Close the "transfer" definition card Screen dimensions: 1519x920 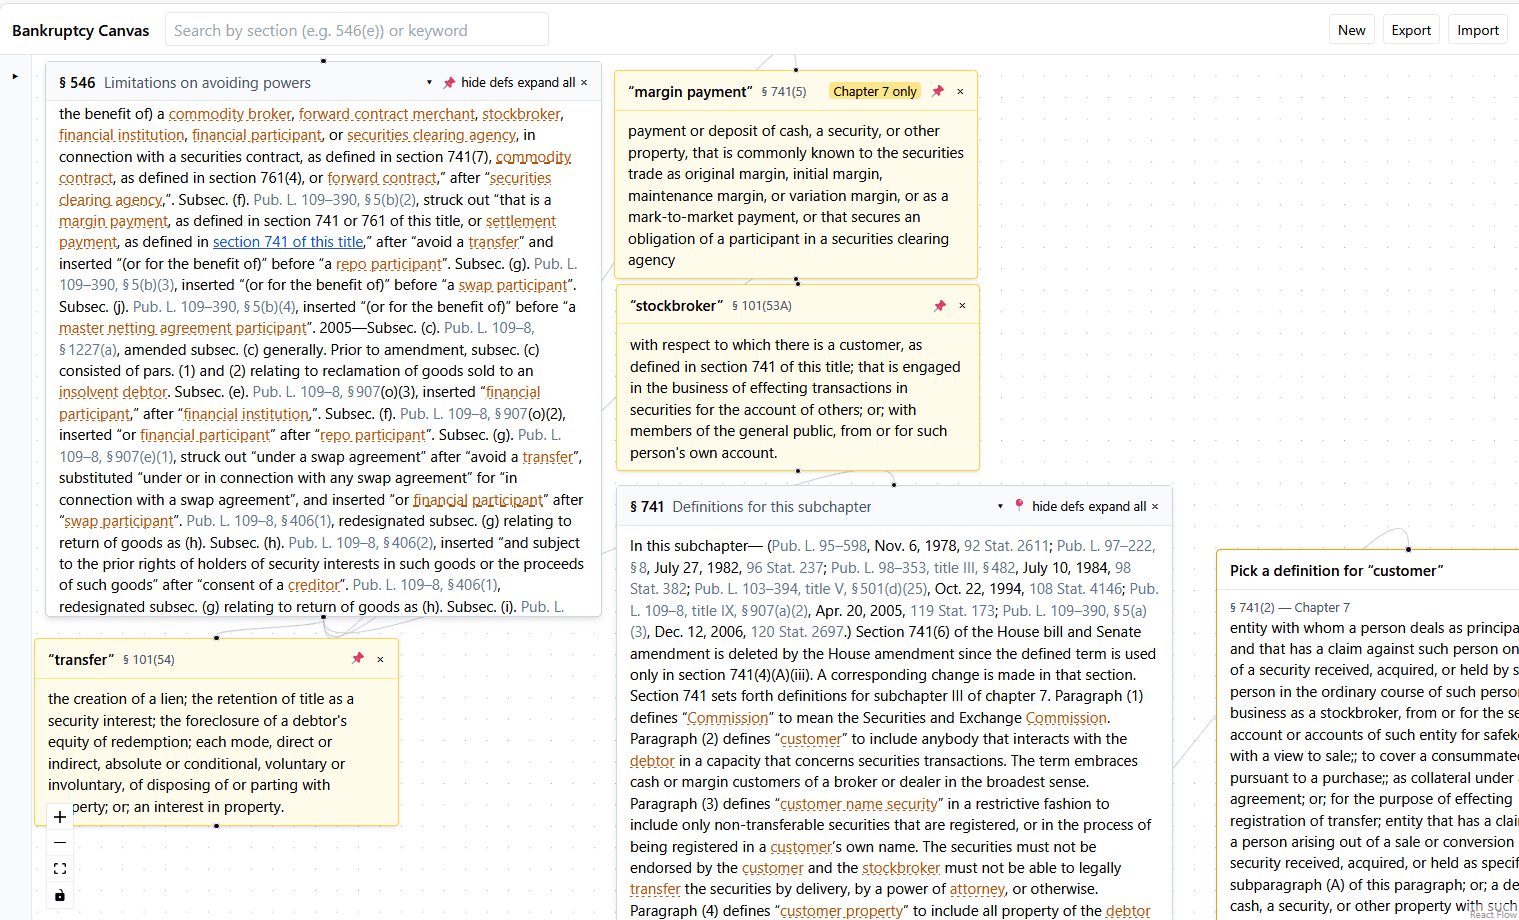coord(381,660)
